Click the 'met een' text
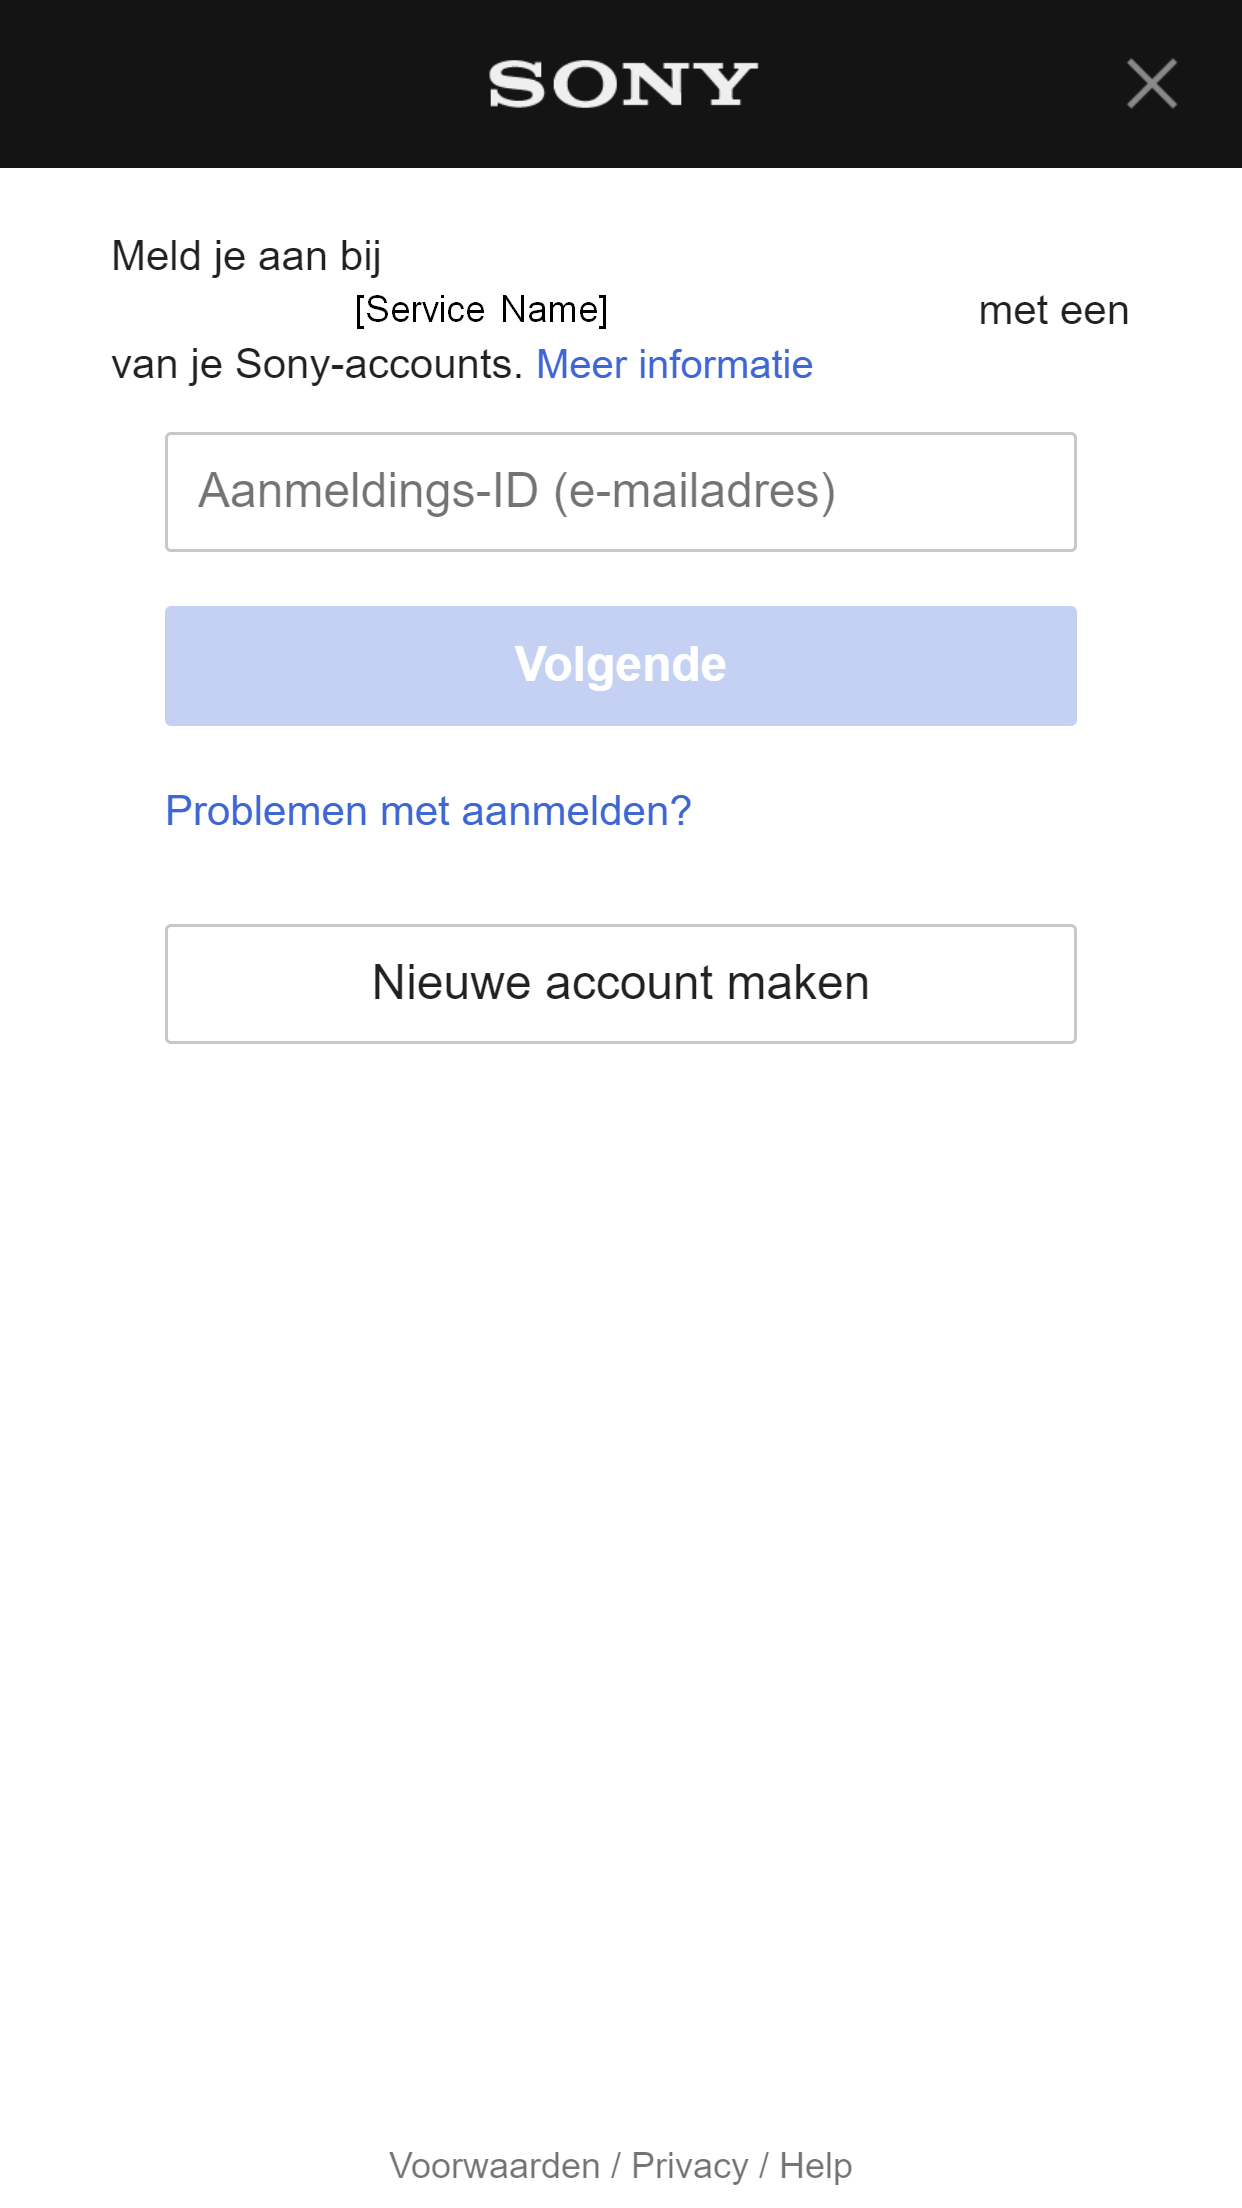The image size is (1242, 2208). pyautogui.click(x=1053, y=311)
